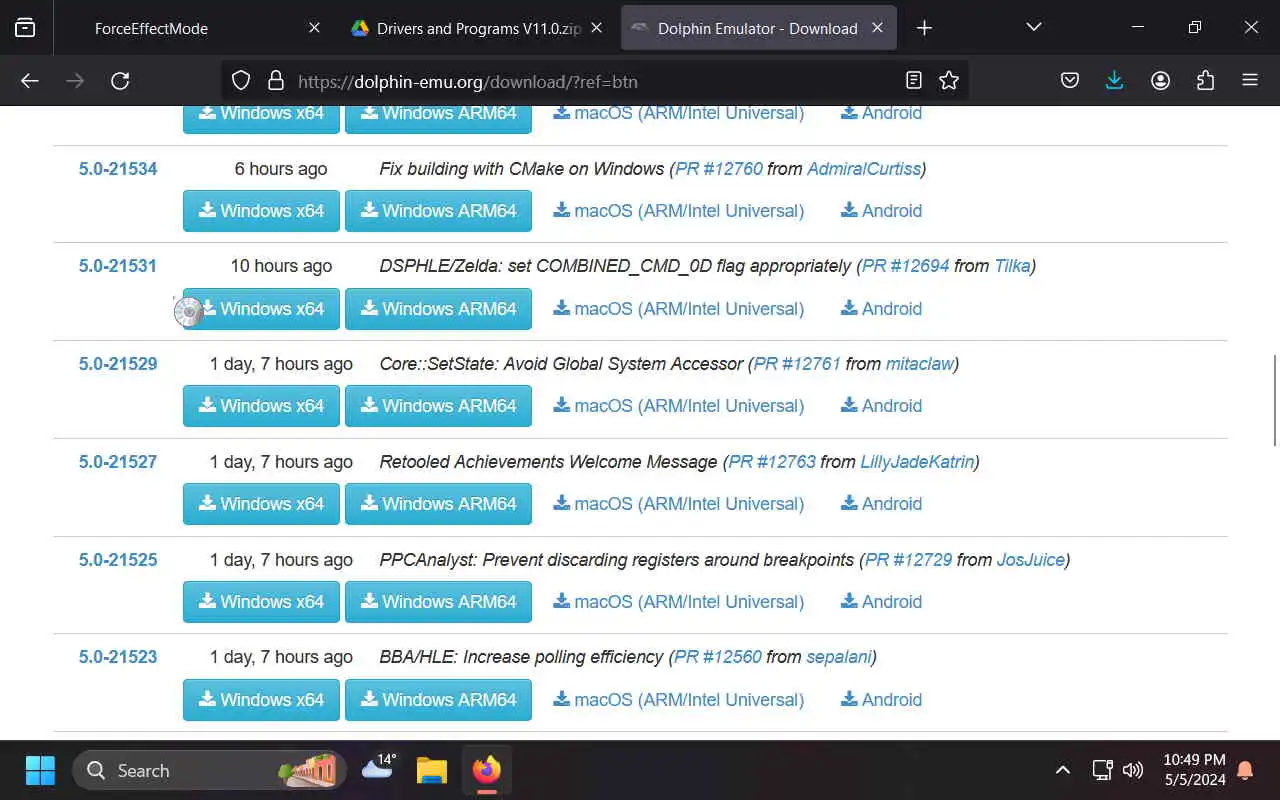
Task: Download macOS build for 5.0-21527
Action: pyautogui.click(x=679, y=504)
